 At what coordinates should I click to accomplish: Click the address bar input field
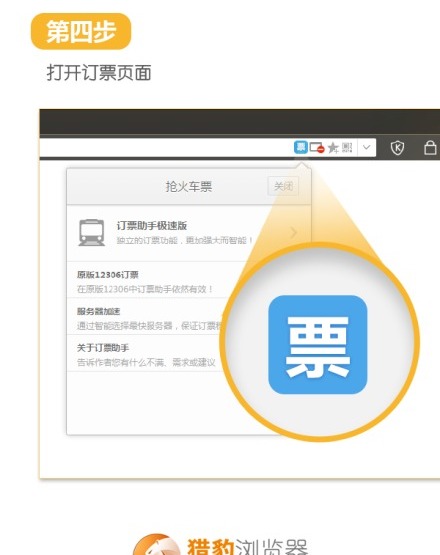point(166,147)
